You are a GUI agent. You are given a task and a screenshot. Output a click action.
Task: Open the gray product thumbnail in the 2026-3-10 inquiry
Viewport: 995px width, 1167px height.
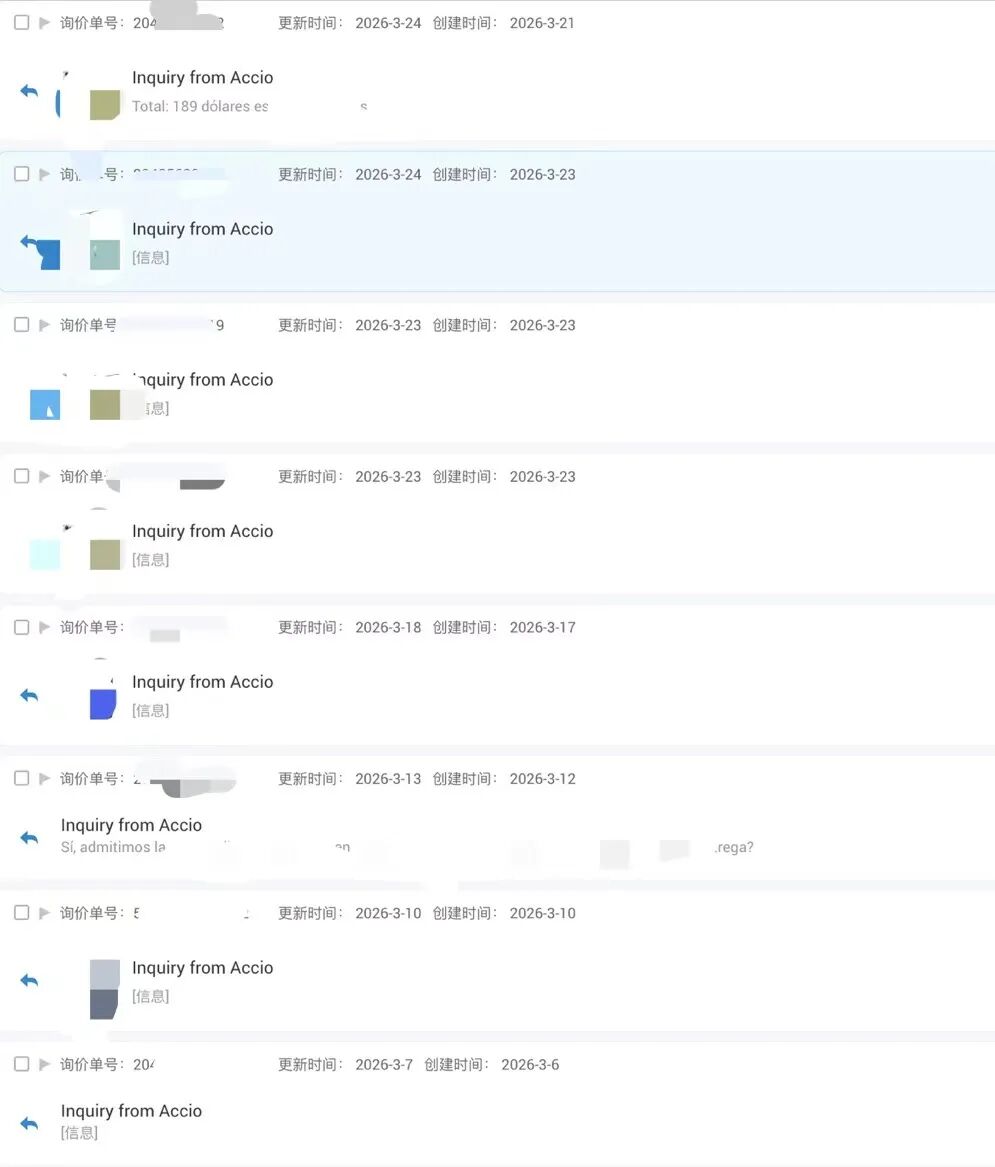point(105,989)
